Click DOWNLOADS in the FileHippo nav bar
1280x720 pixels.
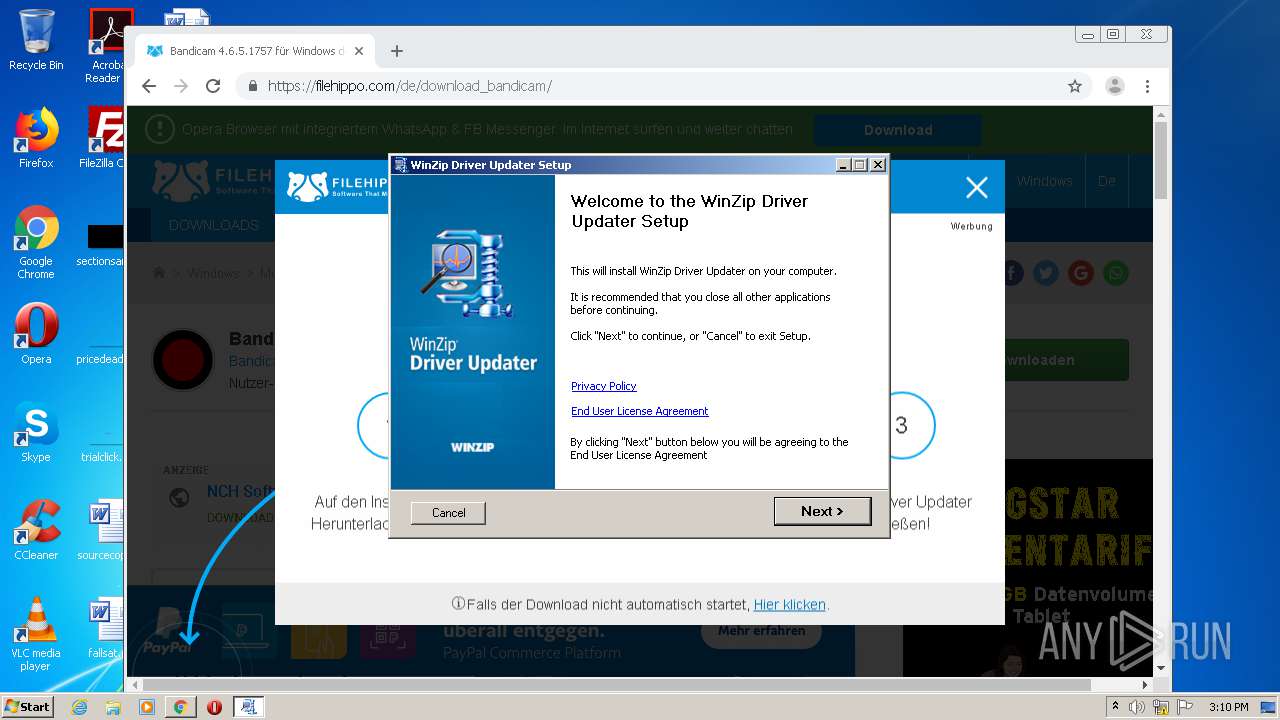(213, 225)
